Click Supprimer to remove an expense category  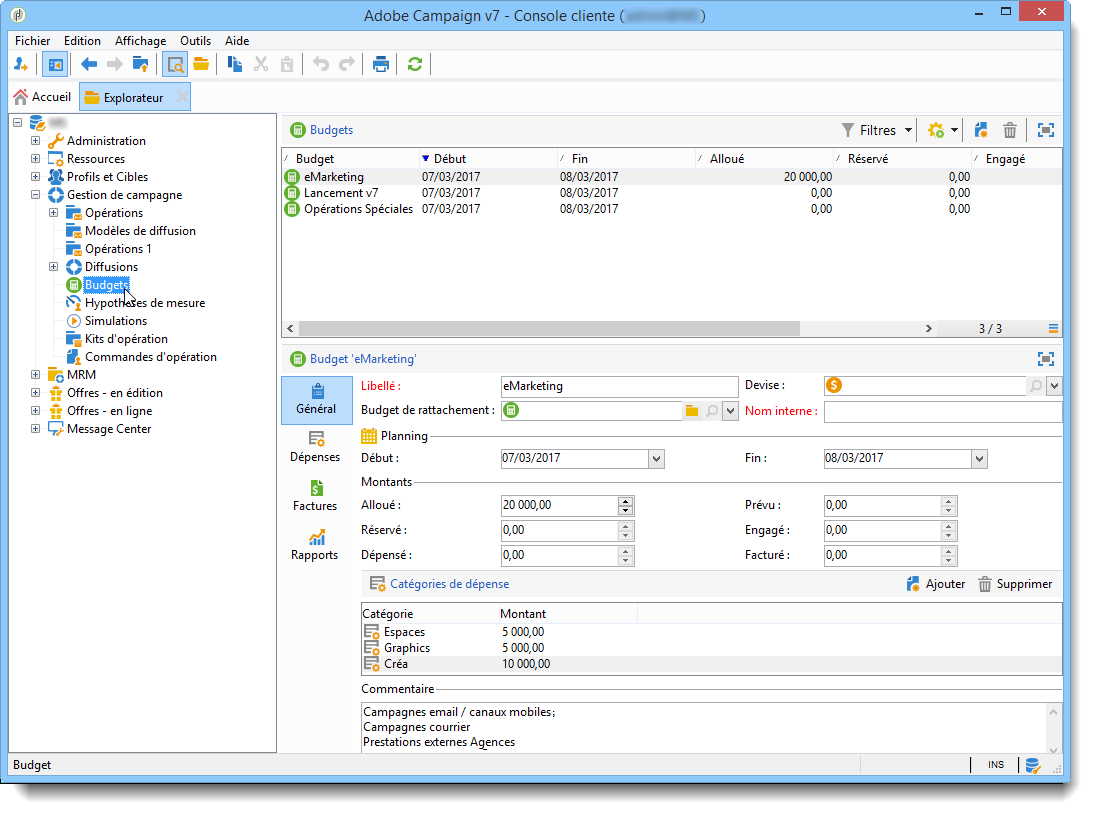pyautogui.click(x=1014, y=584)
